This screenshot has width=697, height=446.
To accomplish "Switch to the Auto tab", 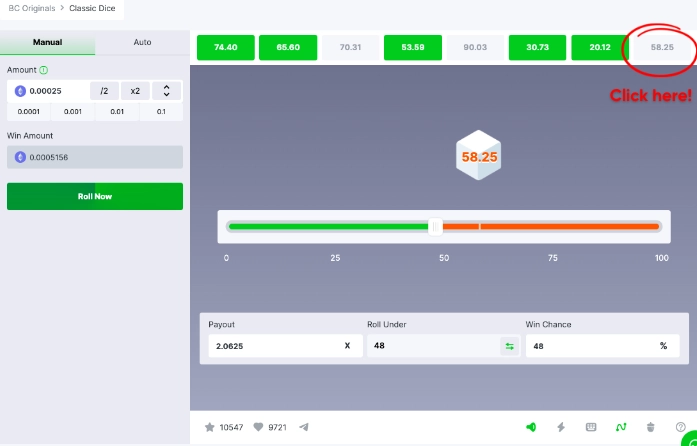I will [x=142, y=43].
